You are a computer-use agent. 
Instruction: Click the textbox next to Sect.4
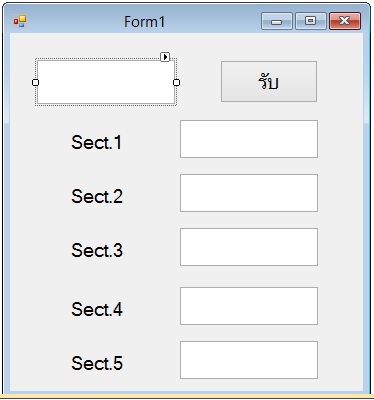pyautogui.click(x=249, y=306)
